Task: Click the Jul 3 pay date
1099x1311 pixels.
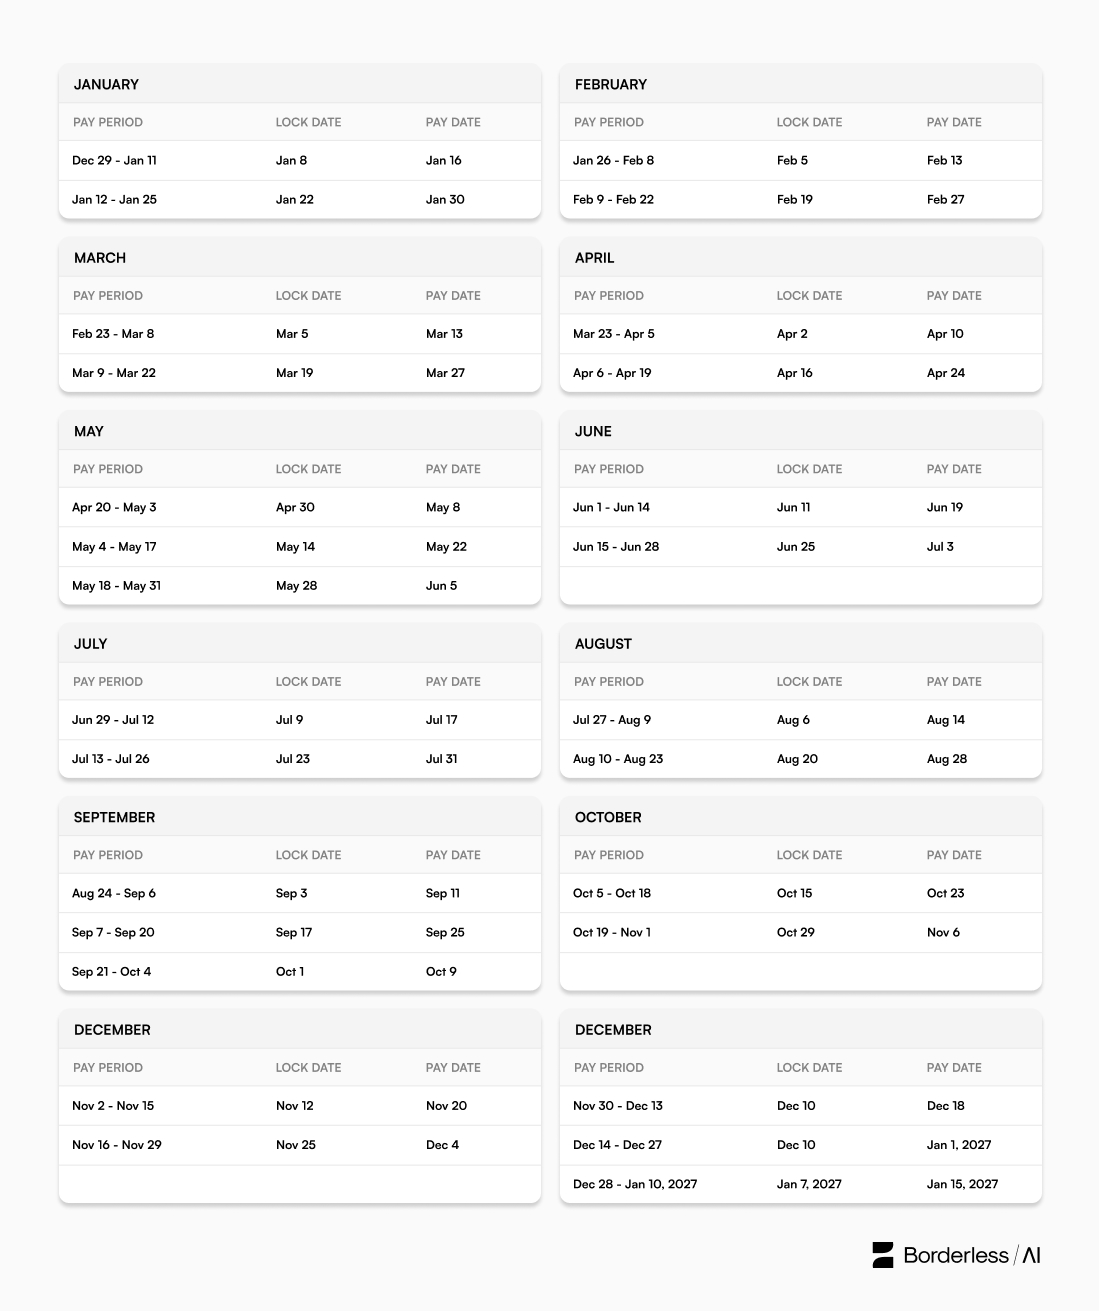Action: (x=940, y=547)
